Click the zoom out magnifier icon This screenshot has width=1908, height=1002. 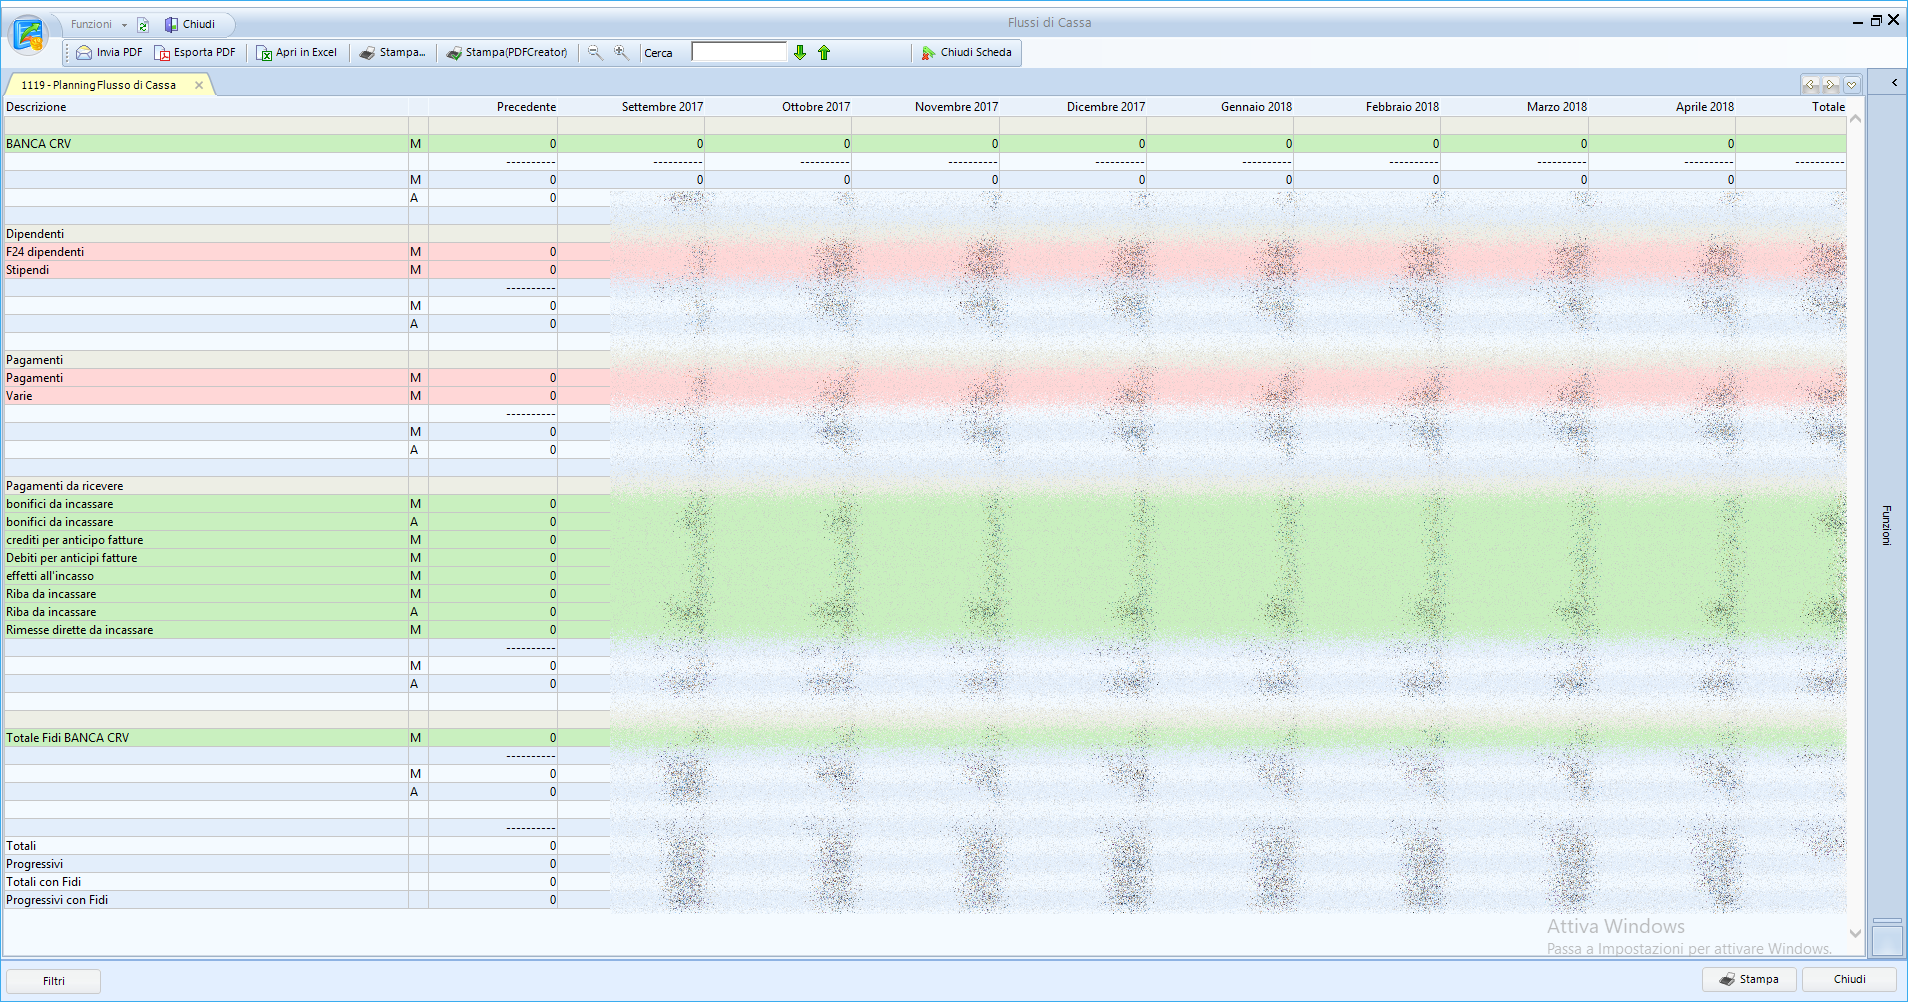pyautogui.click(x=595, y=53)
